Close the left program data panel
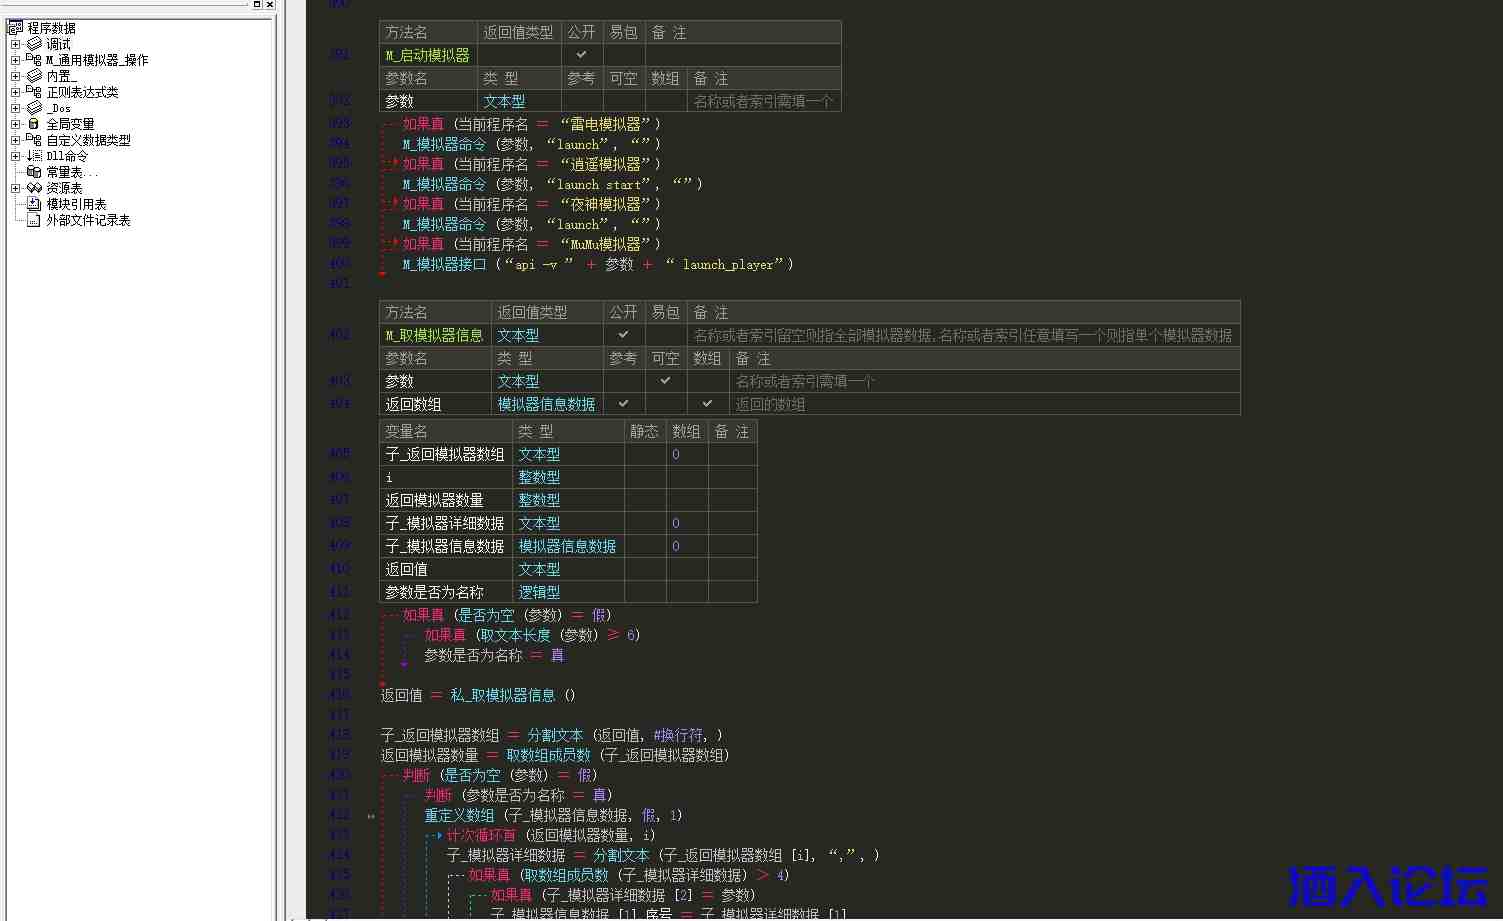The width and height of the screenshot is (1503, 921). 269,5
